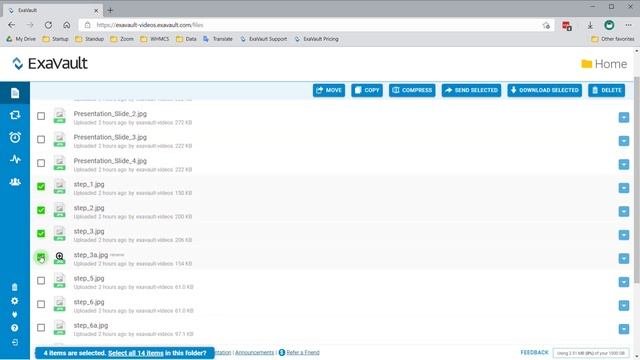Click the Copy button
Viewport: 640px width, 360px height.
coord(367,90)
